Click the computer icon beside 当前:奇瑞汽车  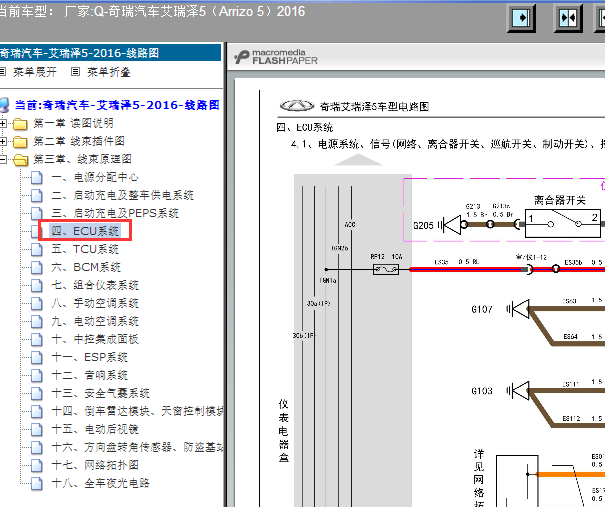click(x=4, y=105)
